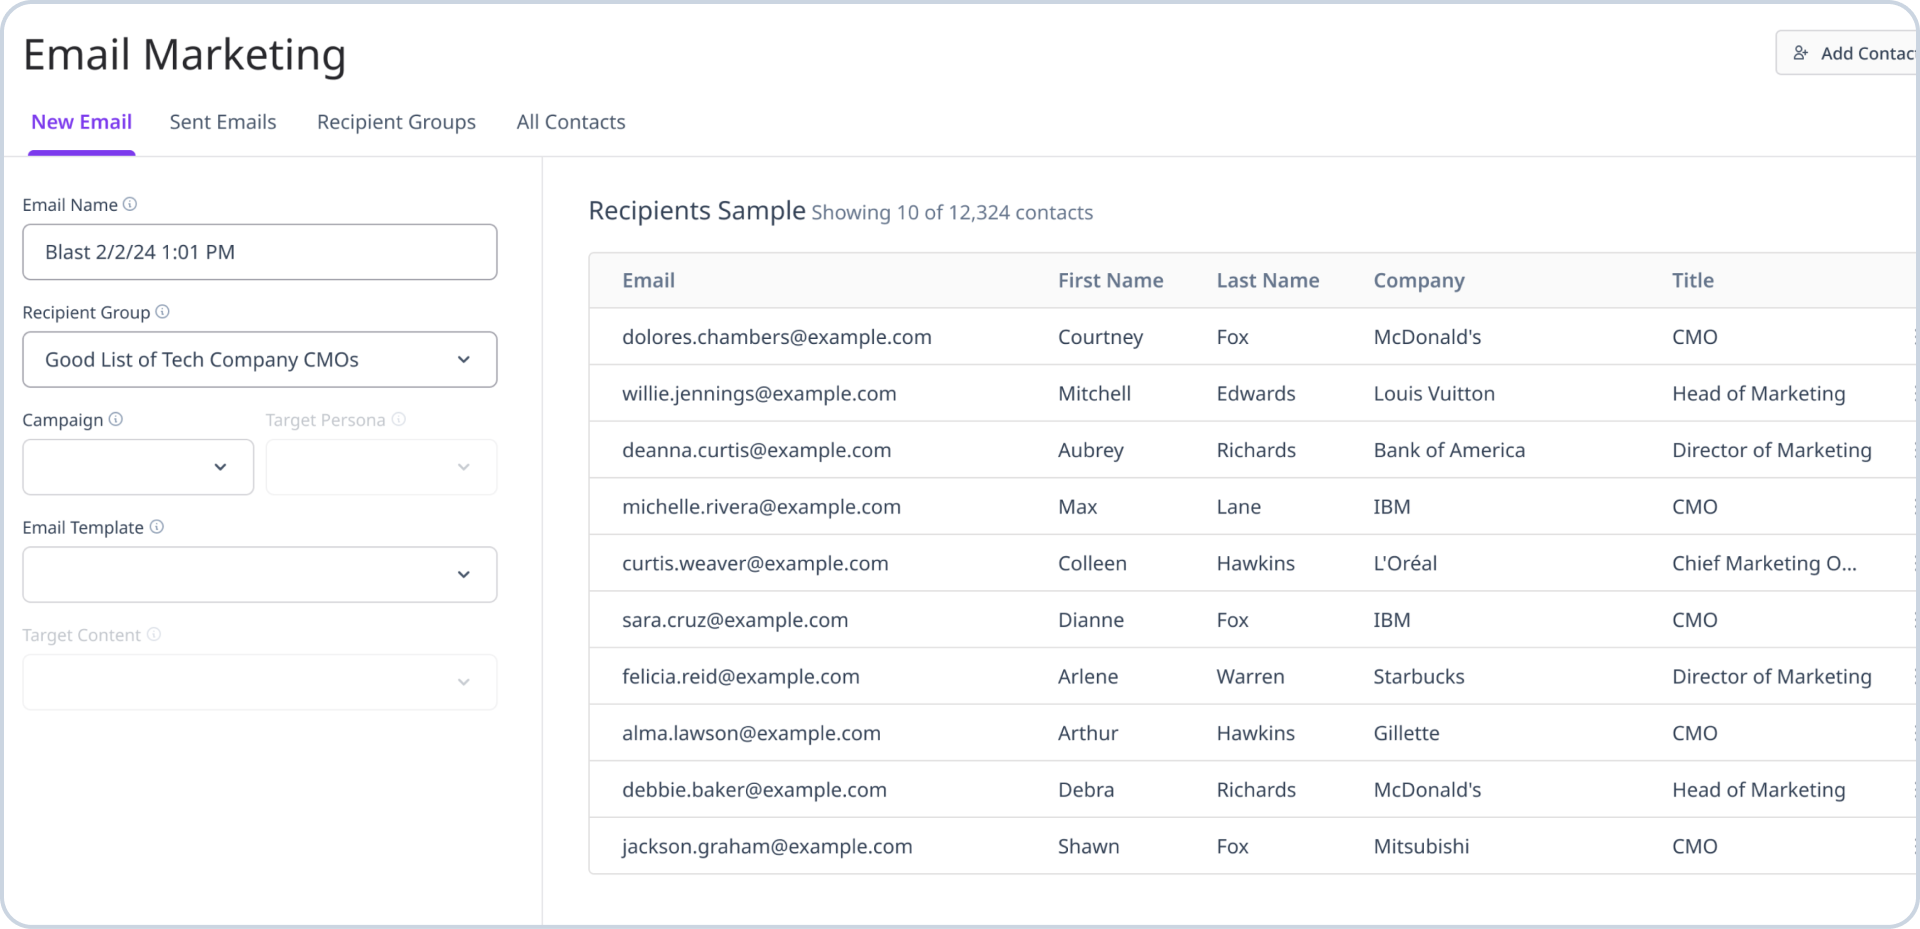Sort by the Company column header

point(1418,280)
